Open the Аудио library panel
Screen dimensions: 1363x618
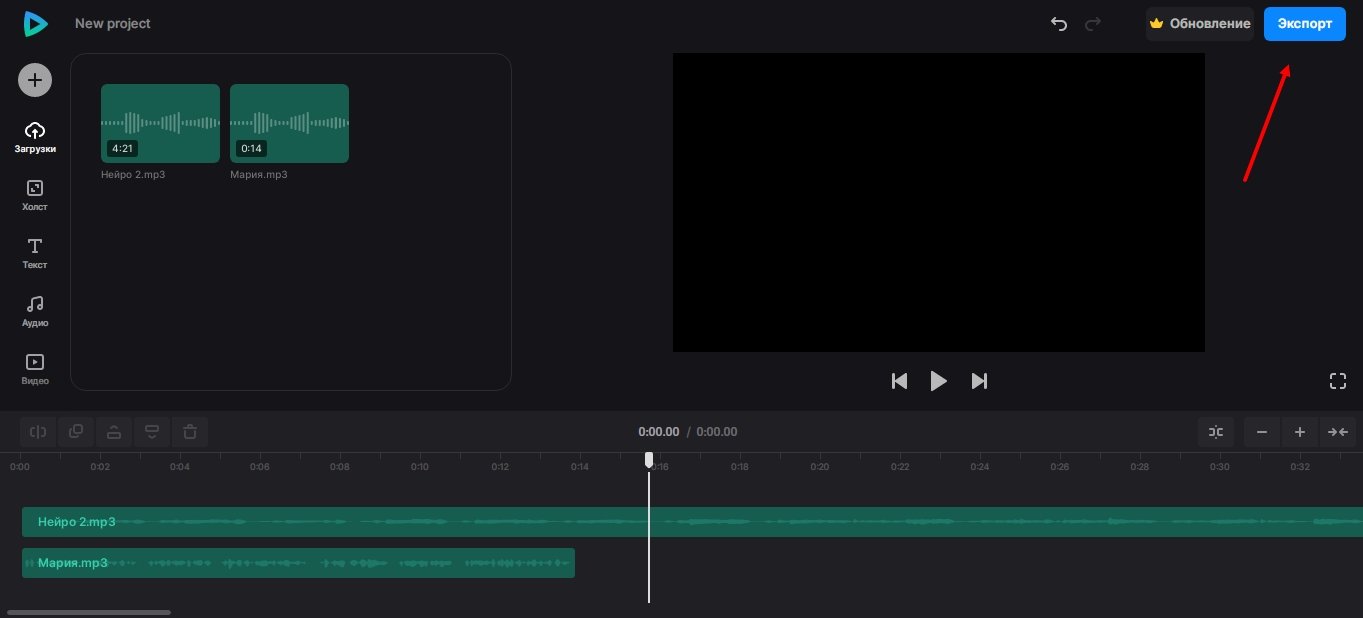click(x=35, y=311)
